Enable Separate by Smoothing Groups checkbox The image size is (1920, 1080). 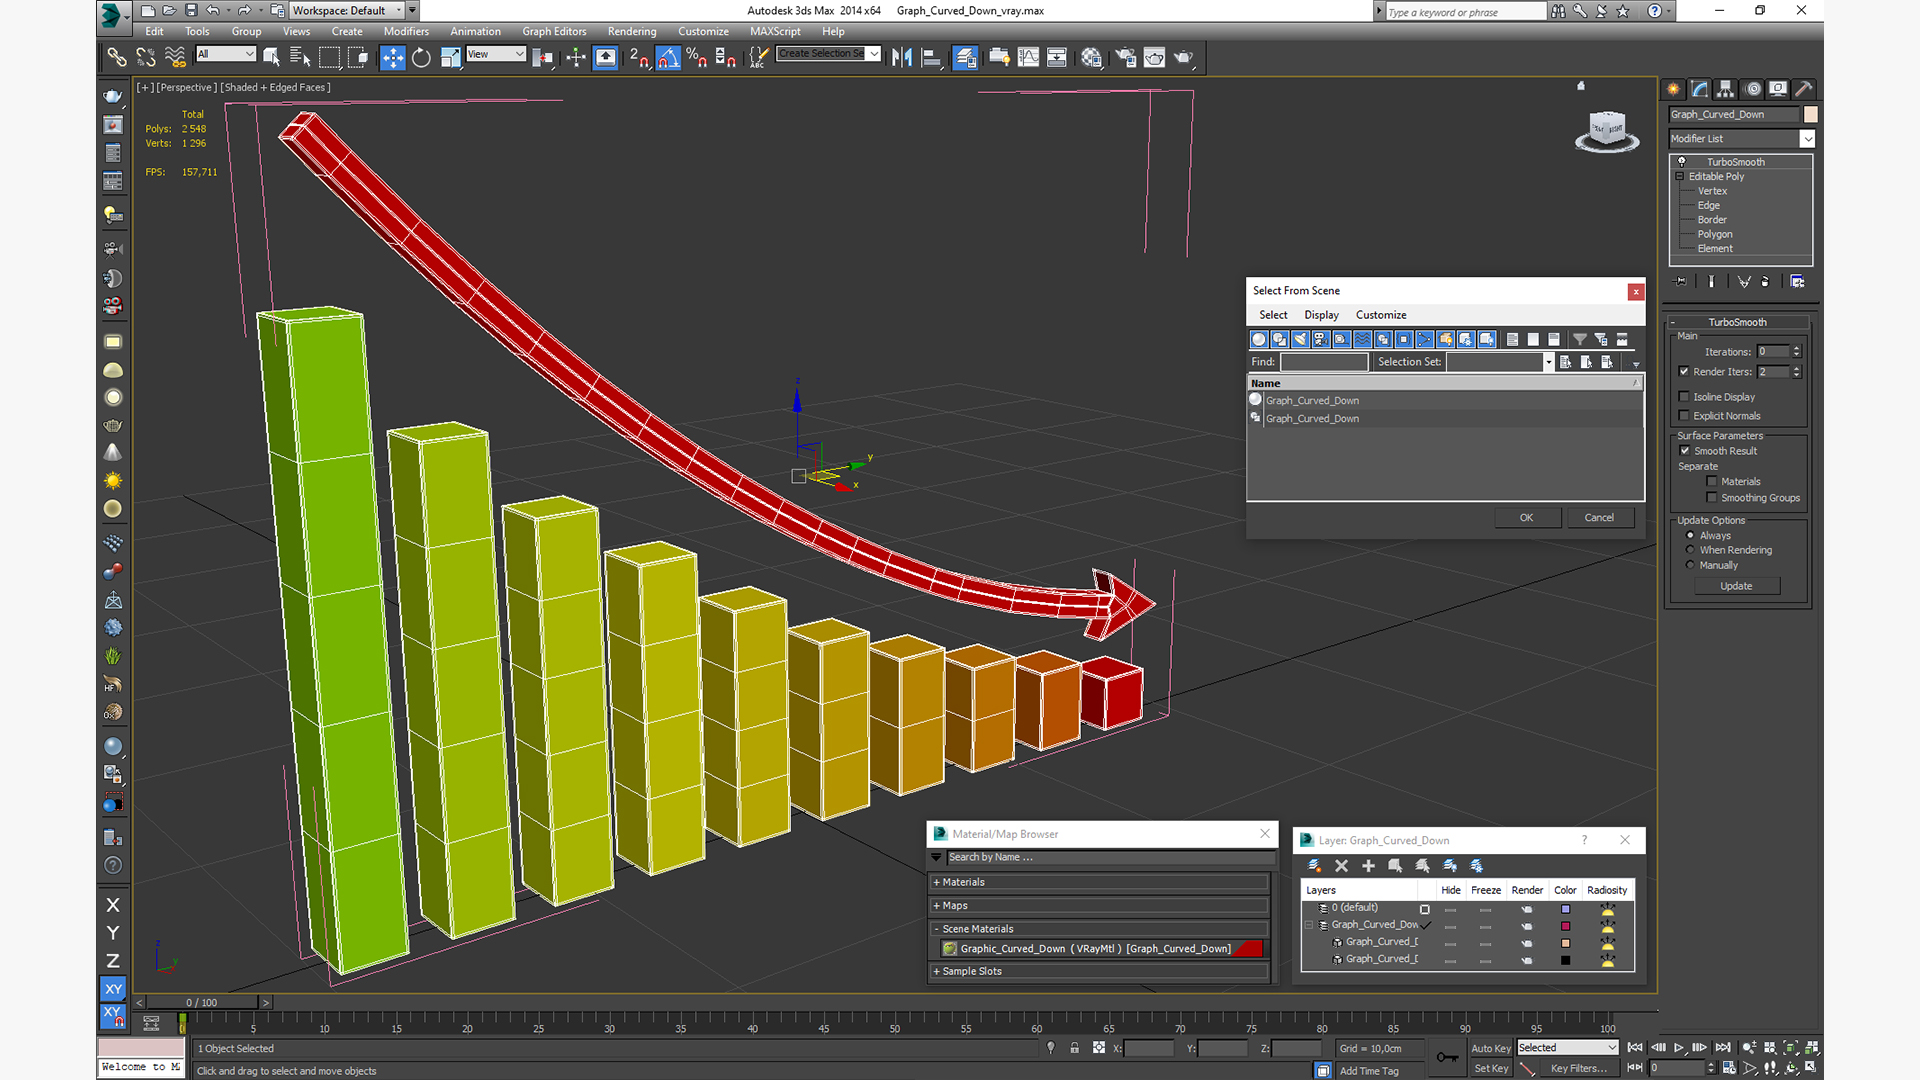click(1712, 498)
